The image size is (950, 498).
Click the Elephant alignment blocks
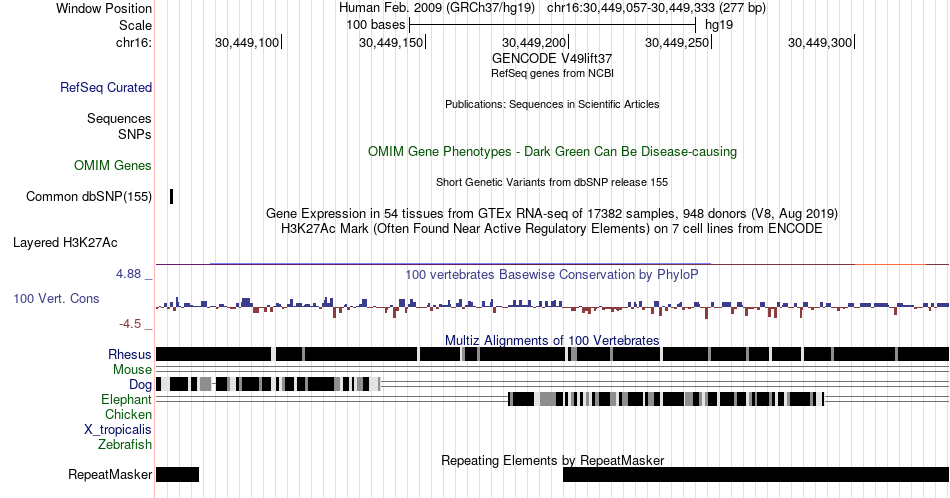[x=666, y=399]
